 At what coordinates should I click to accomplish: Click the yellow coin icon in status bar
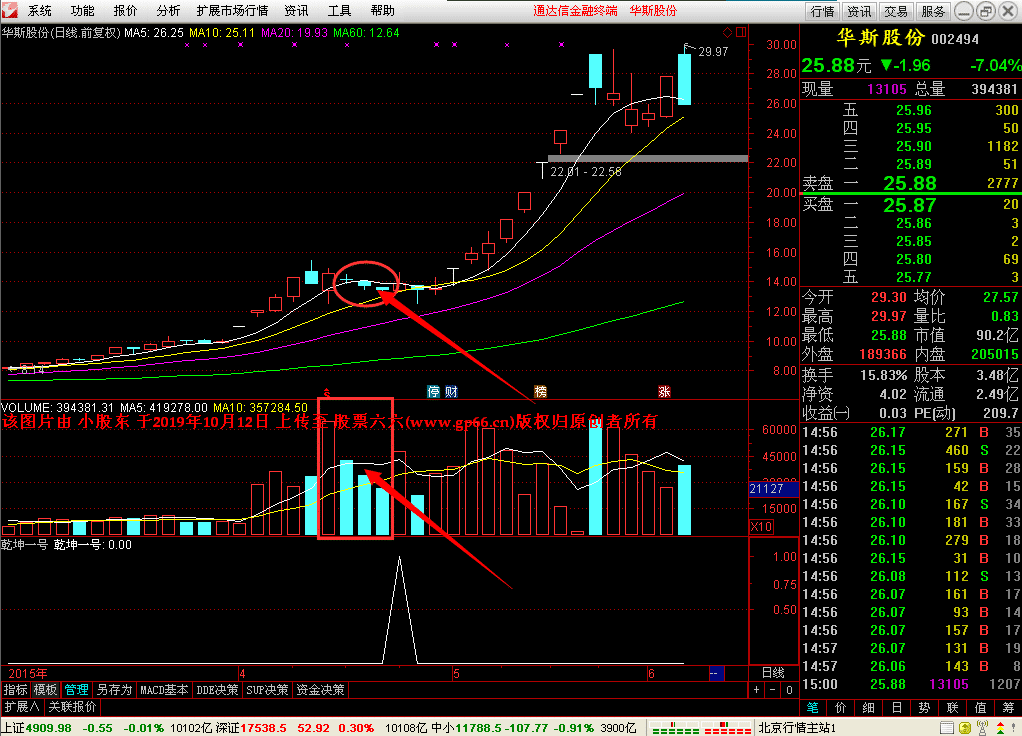pyautogui.click(x=965, y=728)
